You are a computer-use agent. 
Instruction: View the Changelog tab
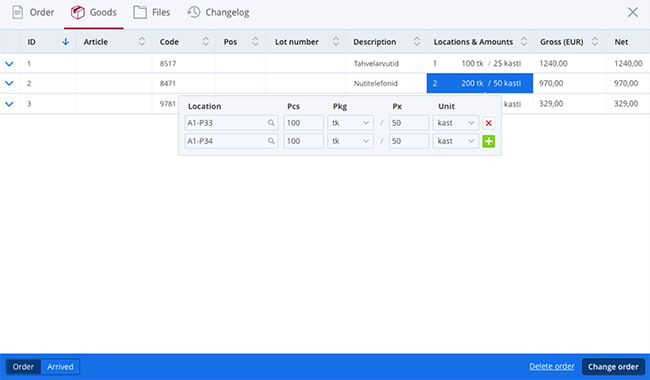(x=218, y=12)
